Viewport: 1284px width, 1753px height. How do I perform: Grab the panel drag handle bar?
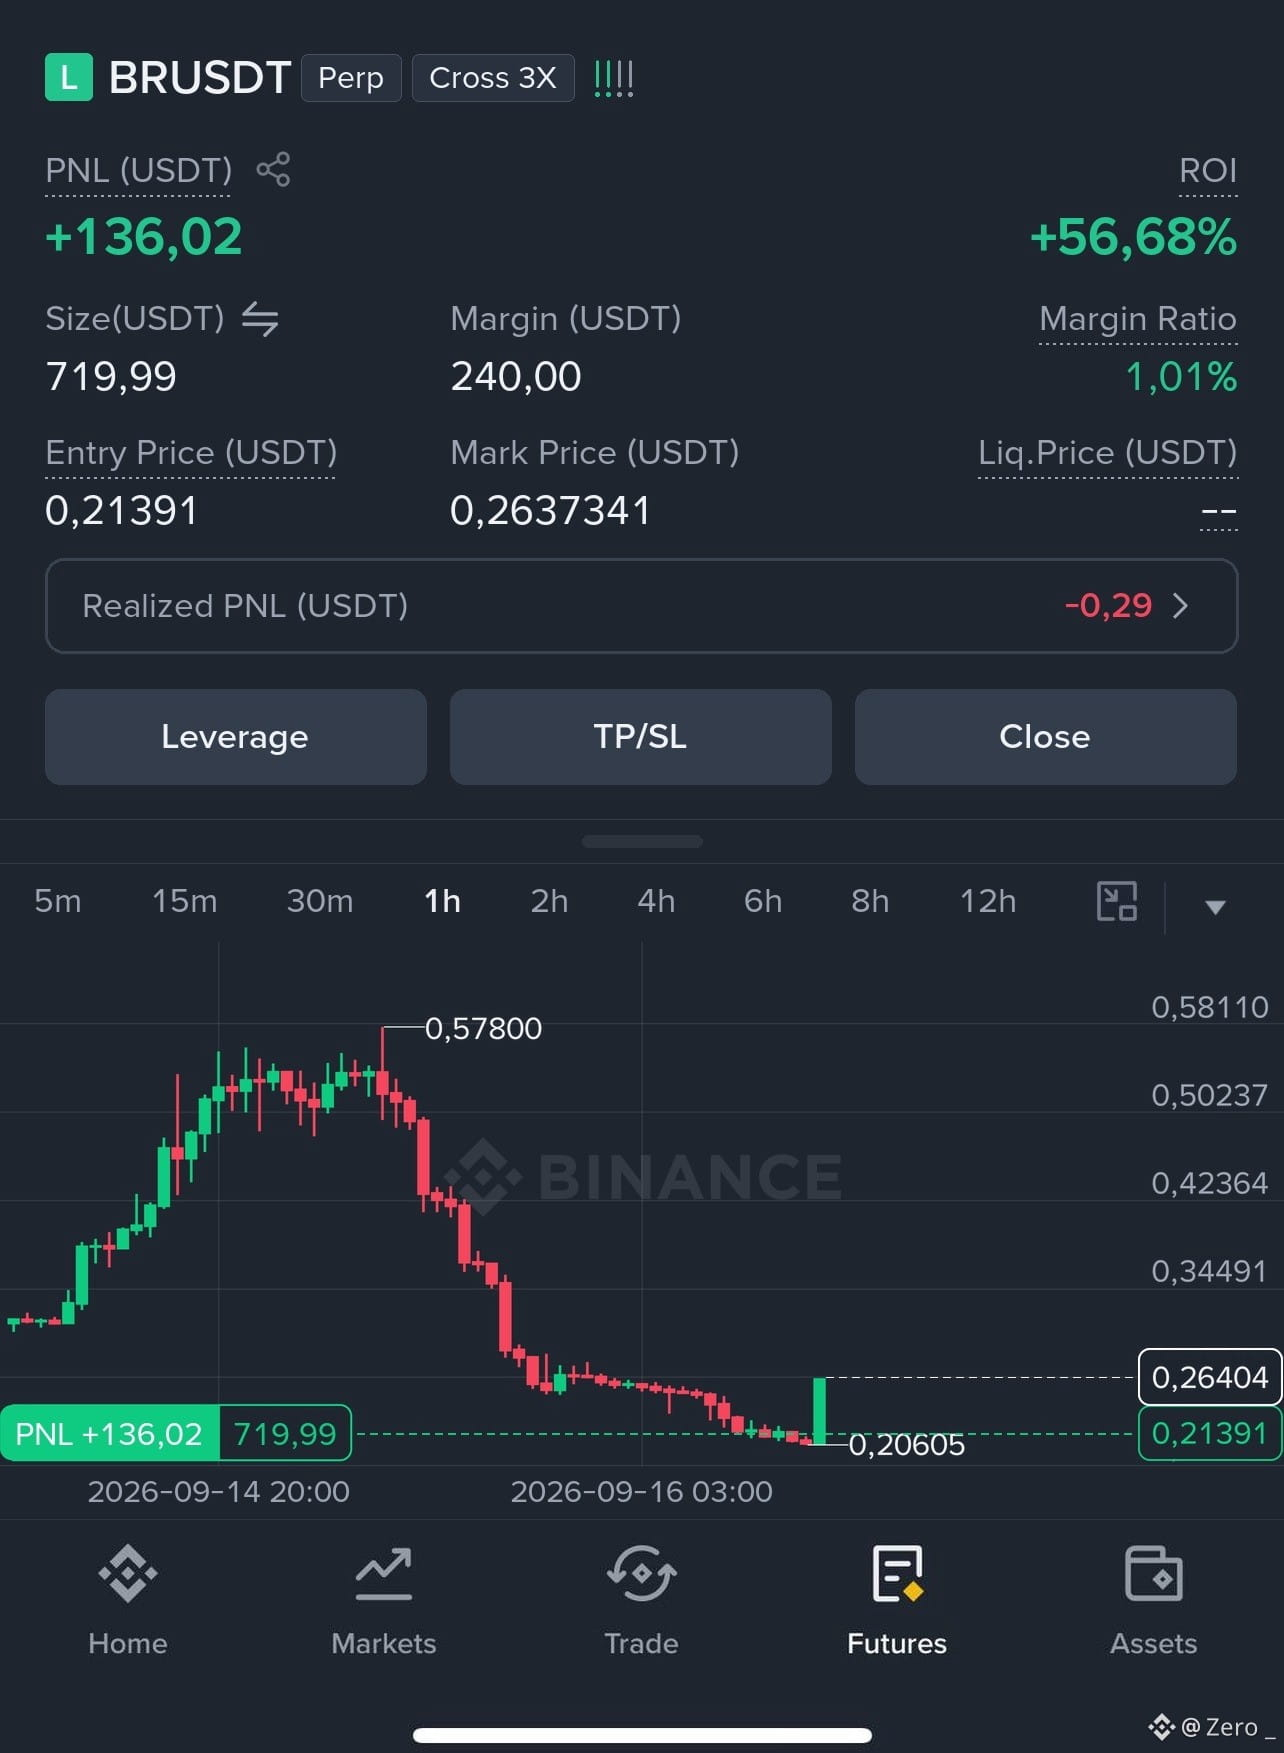coord(642,842)
